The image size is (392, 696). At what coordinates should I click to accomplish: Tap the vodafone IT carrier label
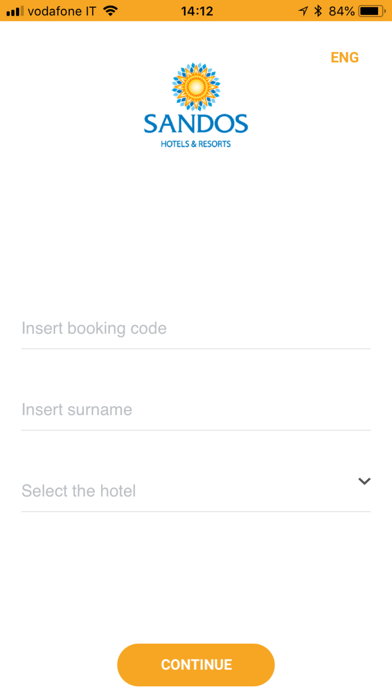click(x=62, y=11)
